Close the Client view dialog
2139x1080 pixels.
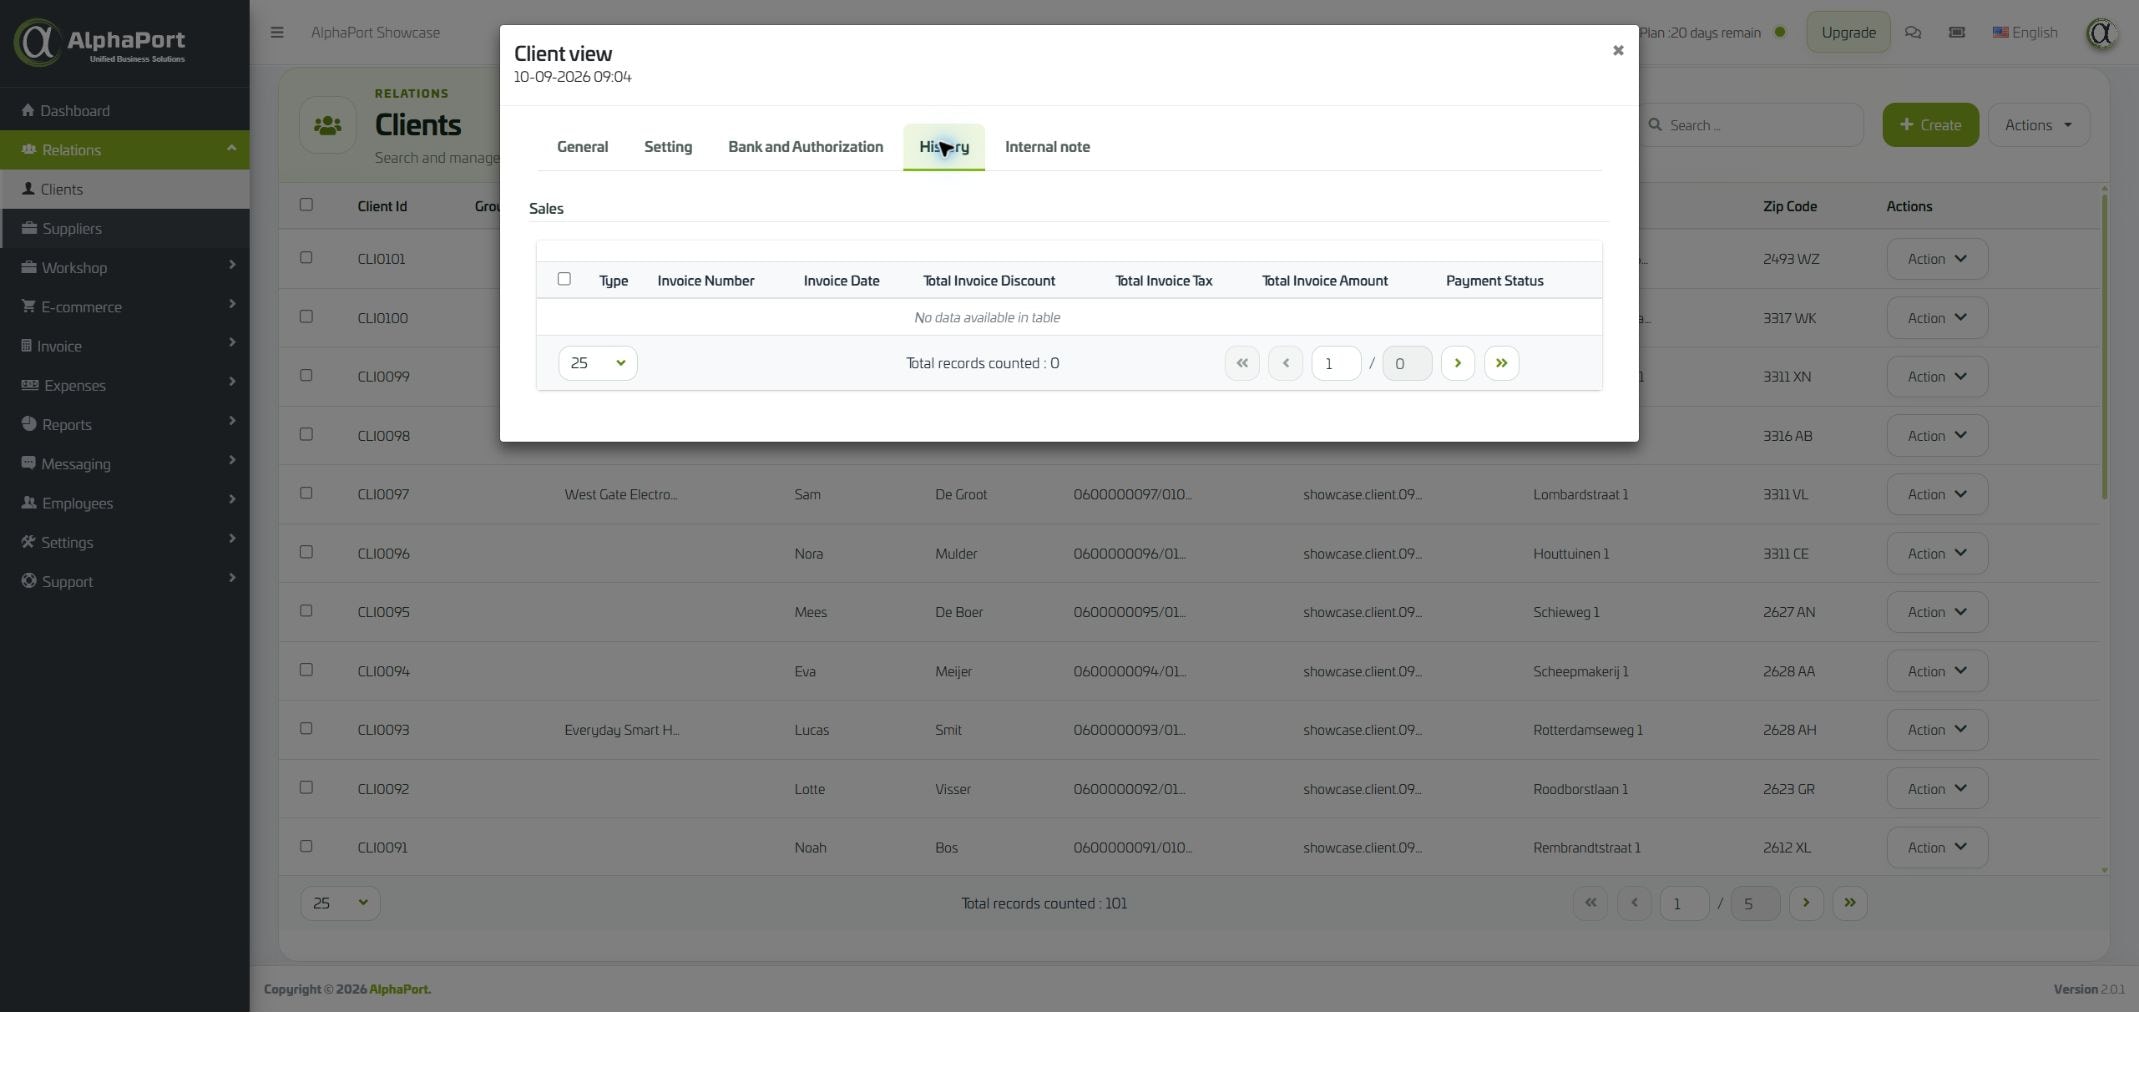point(1618,50)
